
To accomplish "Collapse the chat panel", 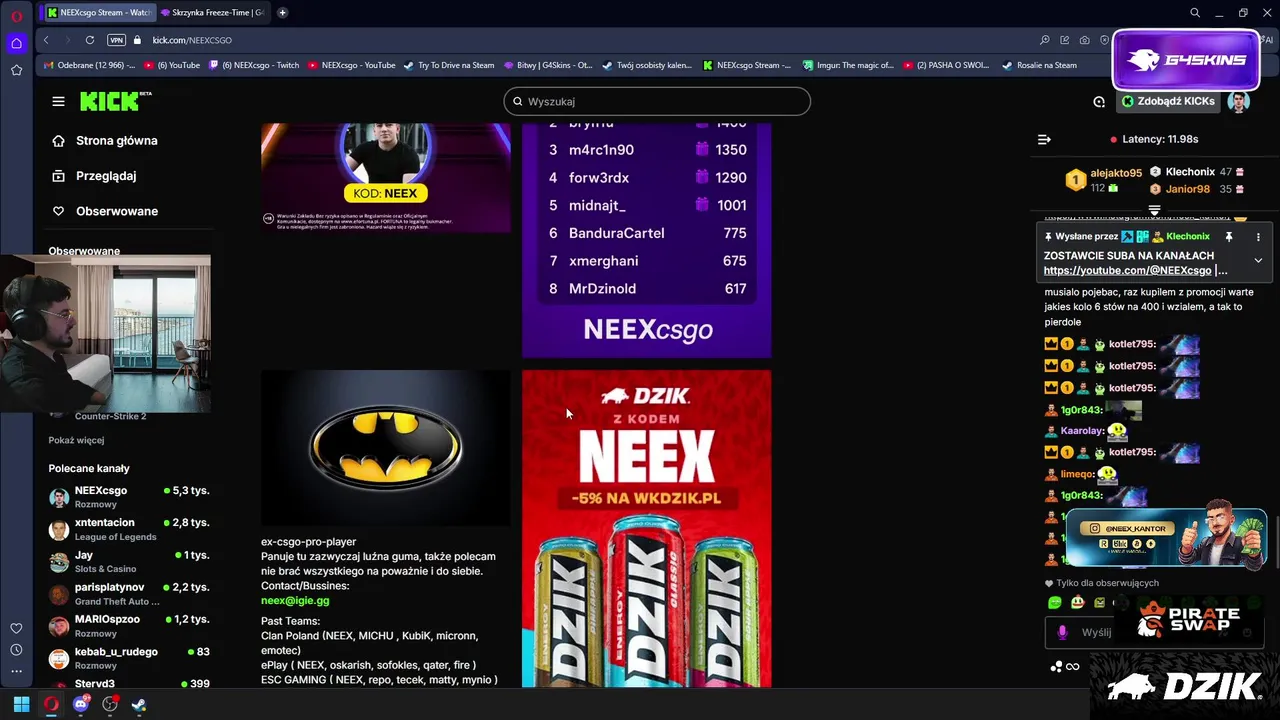I will (1044, 140).
